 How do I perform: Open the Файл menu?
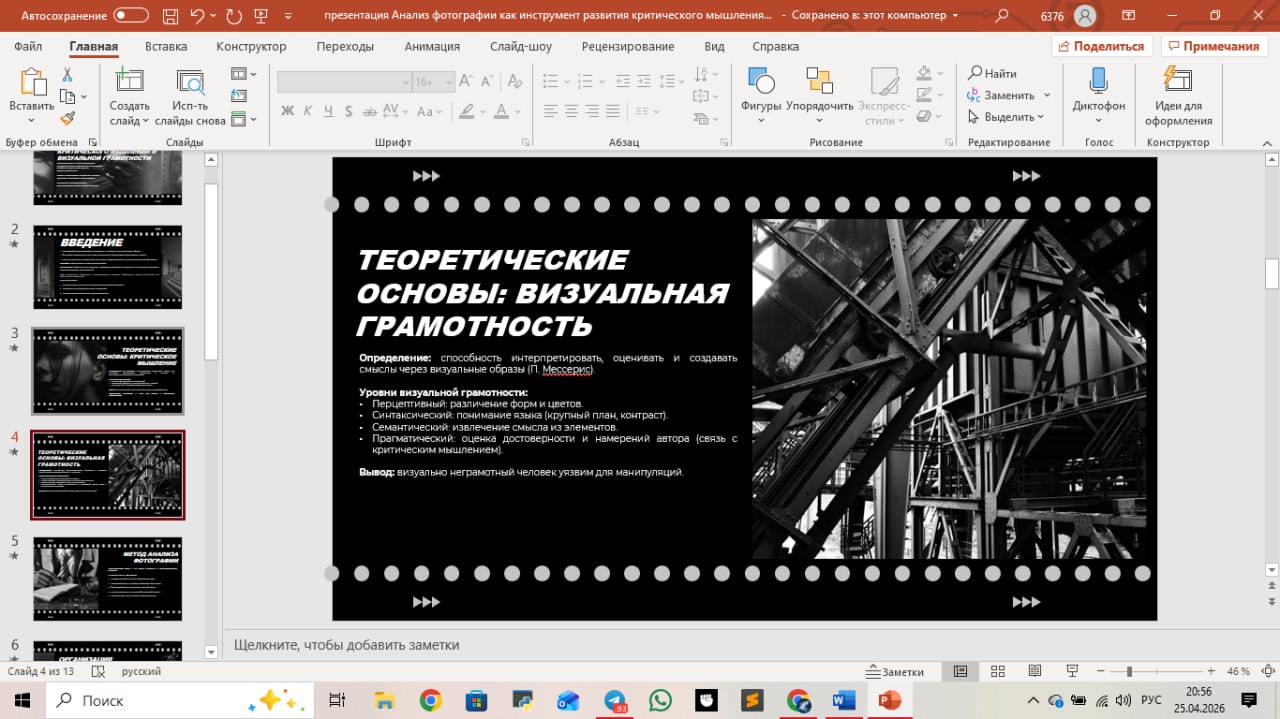[x=28, y=46]
